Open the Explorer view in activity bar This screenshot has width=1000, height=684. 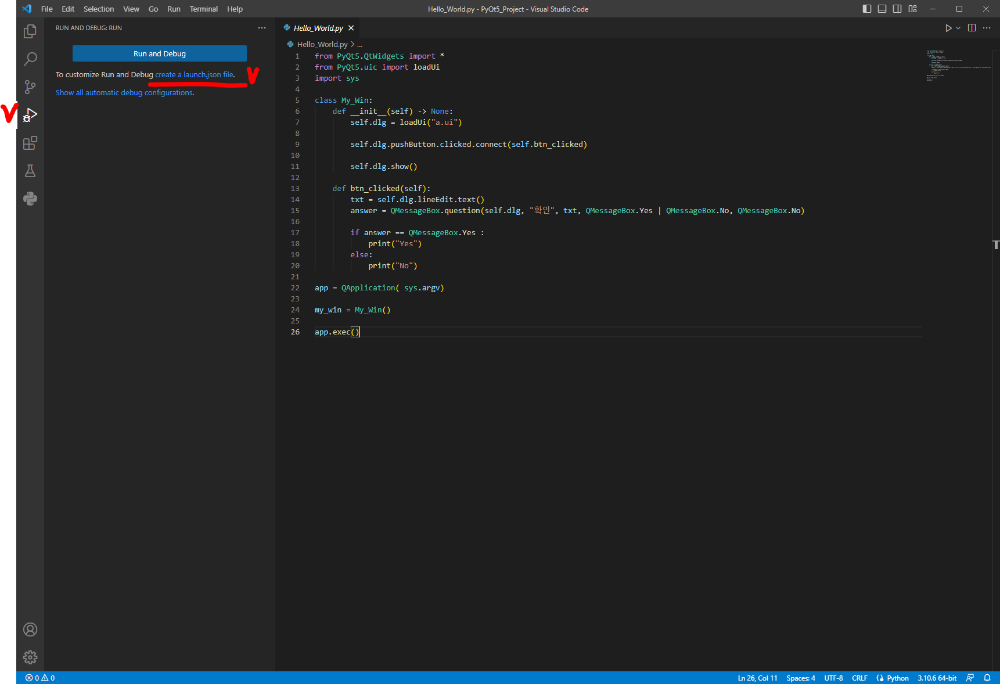coord(30,31)
